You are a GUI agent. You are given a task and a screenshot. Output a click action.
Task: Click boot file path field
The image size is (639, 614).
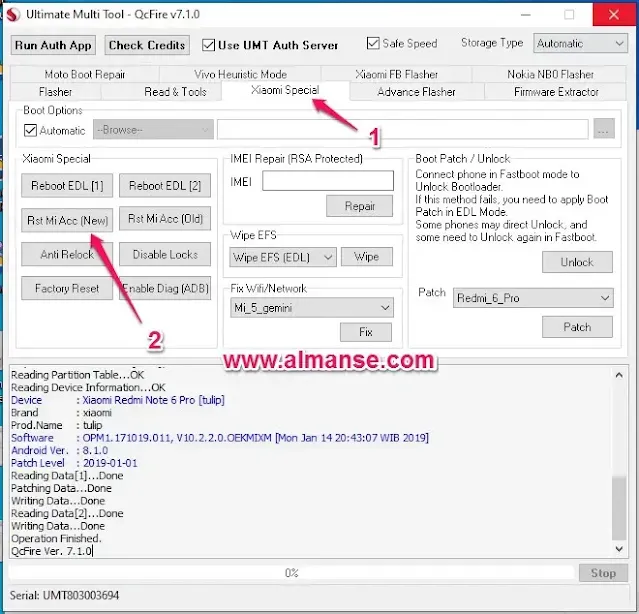click(x=403, y=130)
